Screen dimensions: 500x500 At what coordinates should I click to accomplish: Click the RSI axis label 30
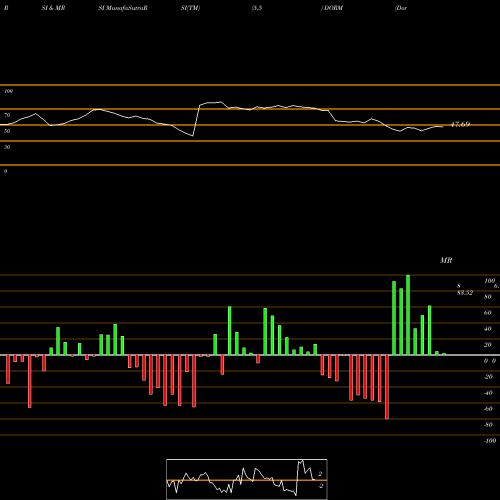[x=7, y=147]
